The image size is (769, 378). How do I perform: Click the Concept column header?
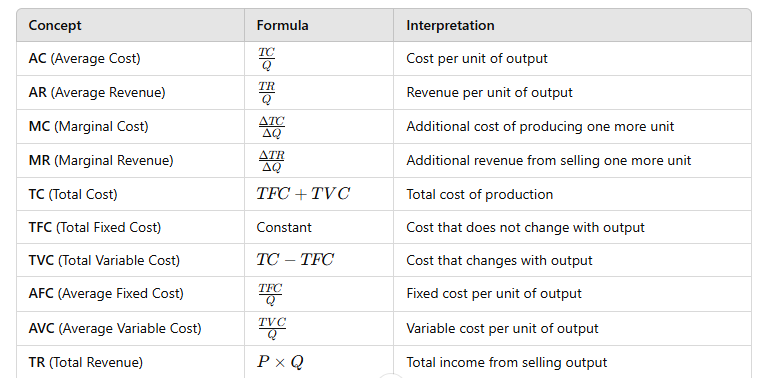pos(55,25)
